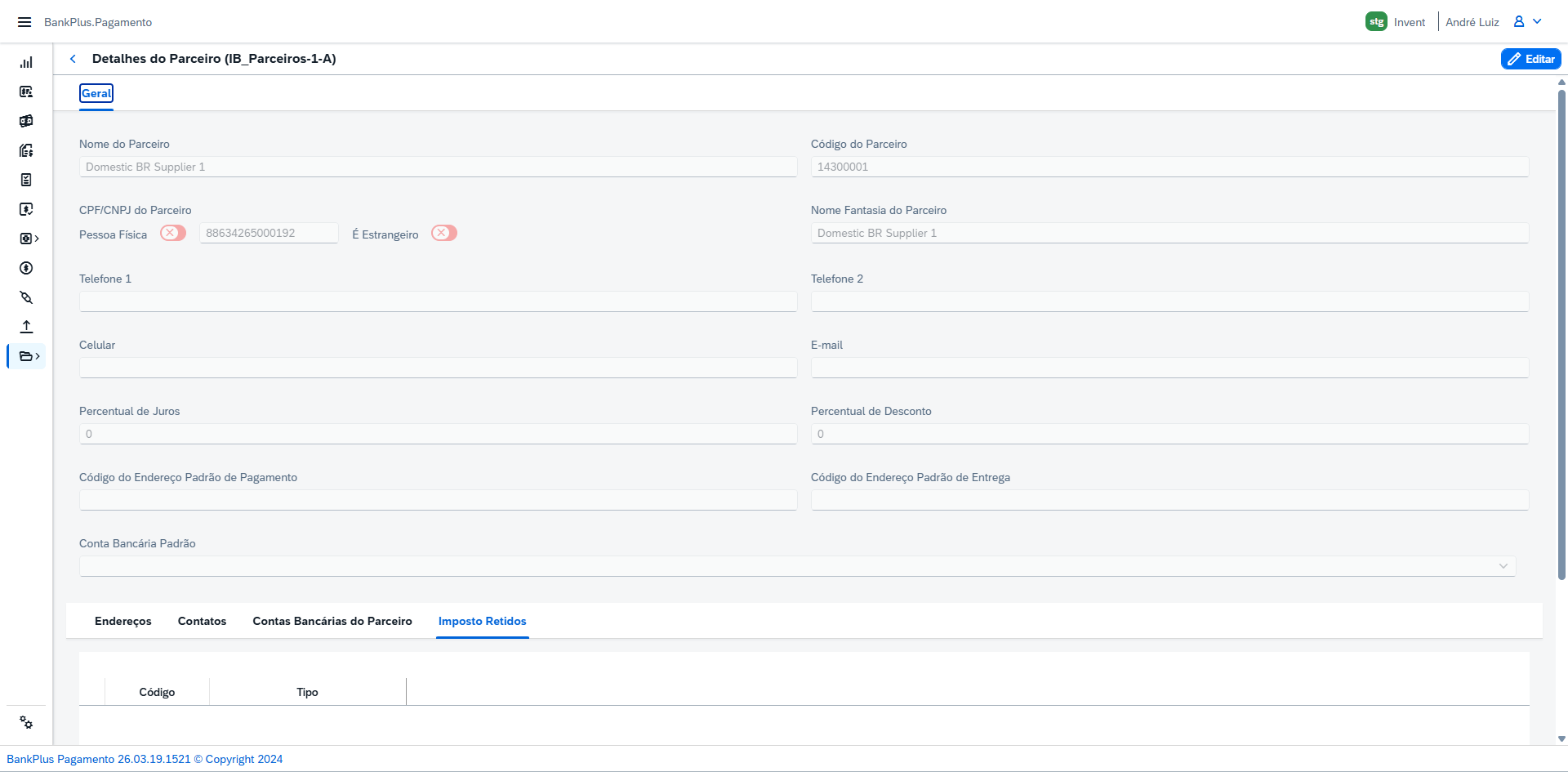Click the plug connector sidebar icon

pyautogui.click(x=26, y=297)
